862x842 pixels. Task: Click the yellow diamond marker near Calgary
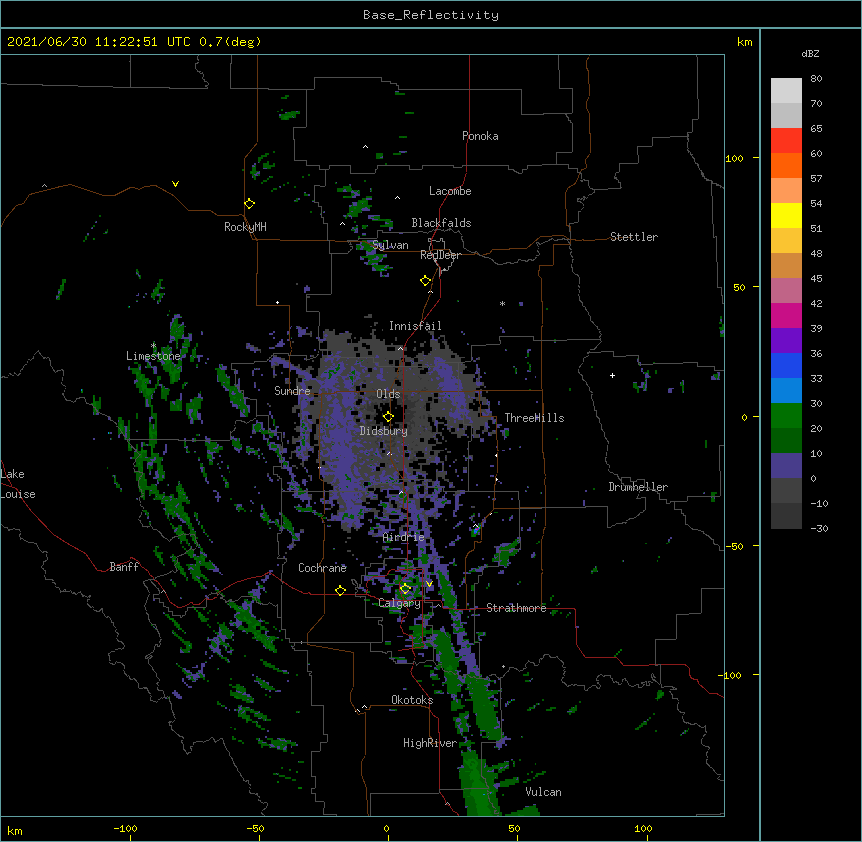405,589
